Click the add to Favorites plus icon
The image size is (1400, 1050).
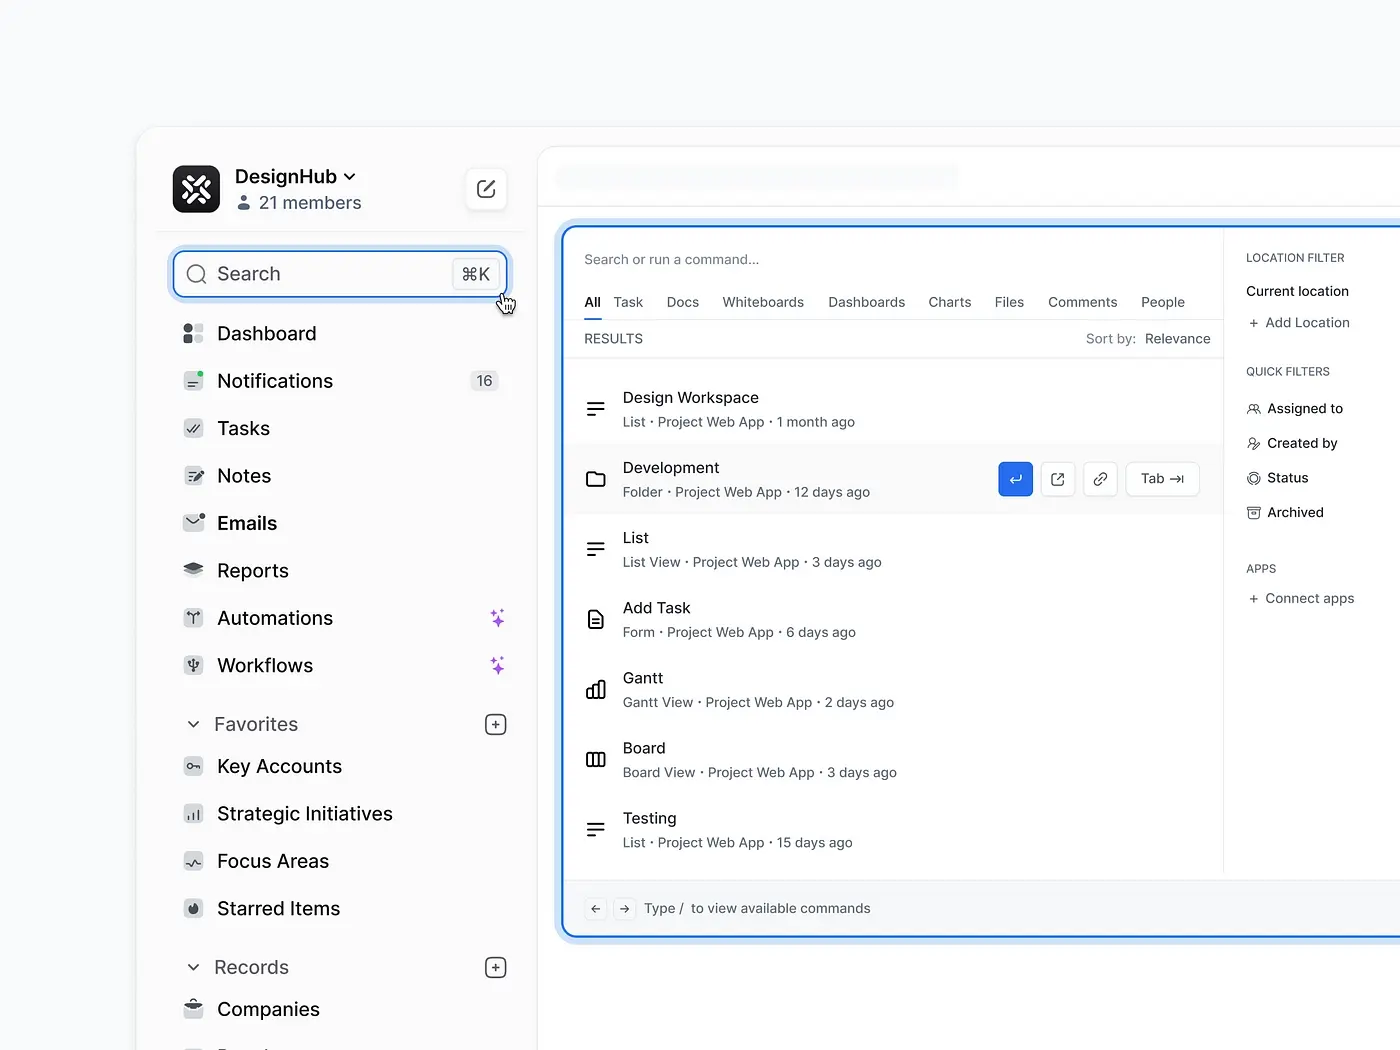pos(495,724)
